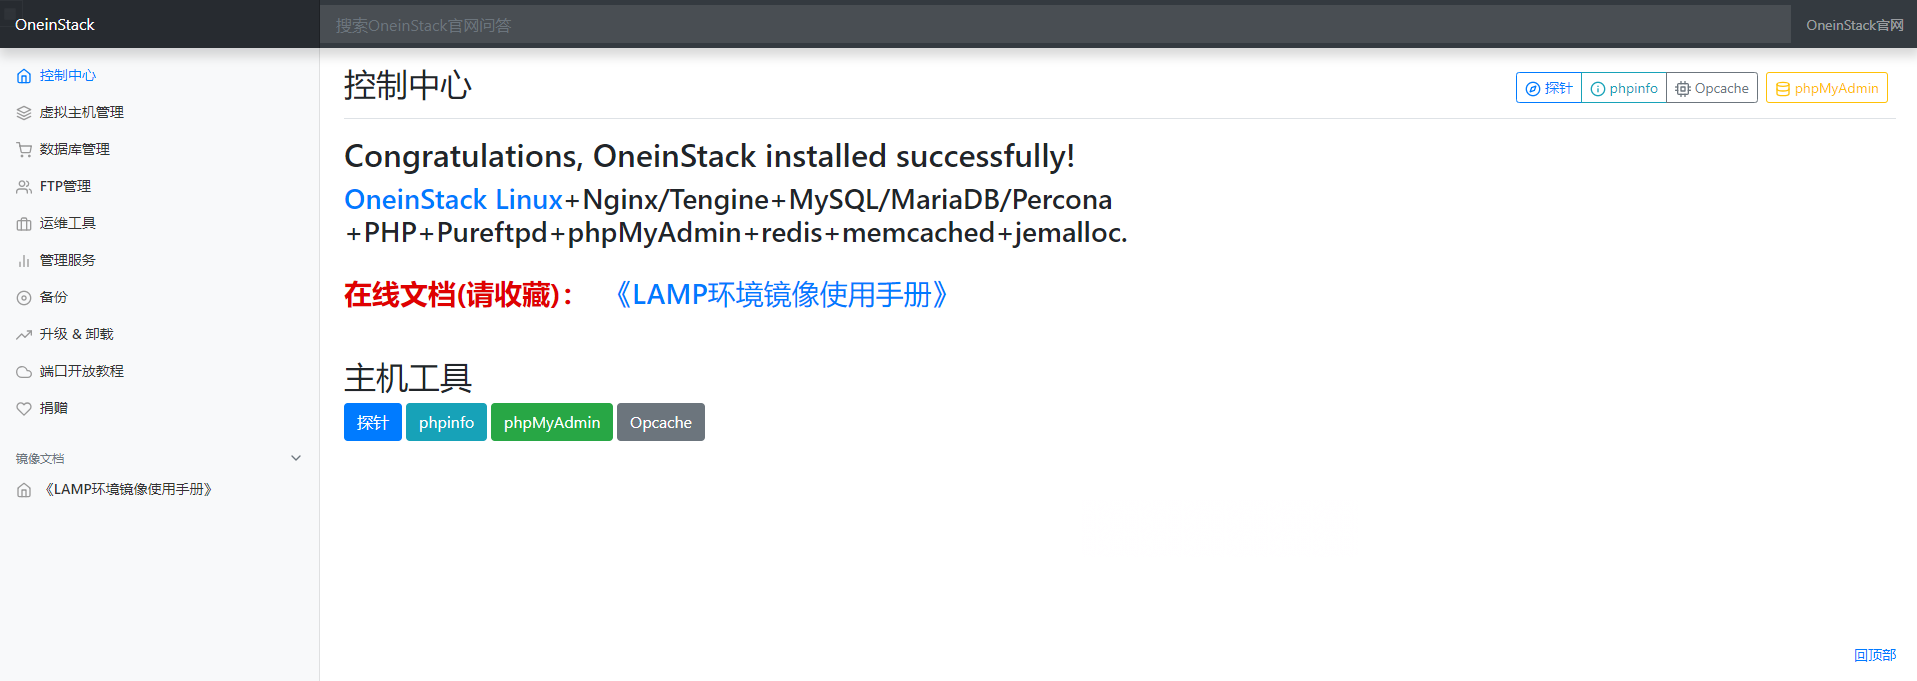Click gray Opcache button under 主机工具
The image size is (1917, 681).
(x=661, y=422)
